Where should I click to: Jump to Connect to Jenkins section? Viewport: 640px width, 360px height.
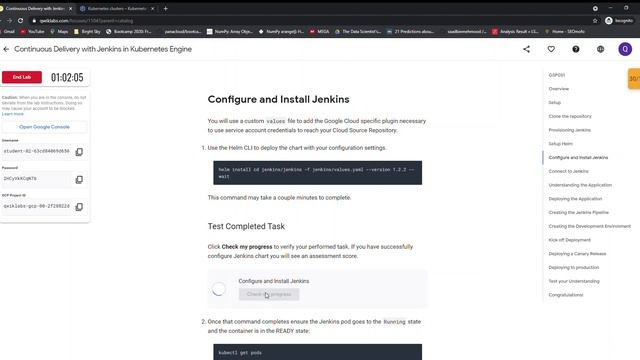(x=568, y=171)
